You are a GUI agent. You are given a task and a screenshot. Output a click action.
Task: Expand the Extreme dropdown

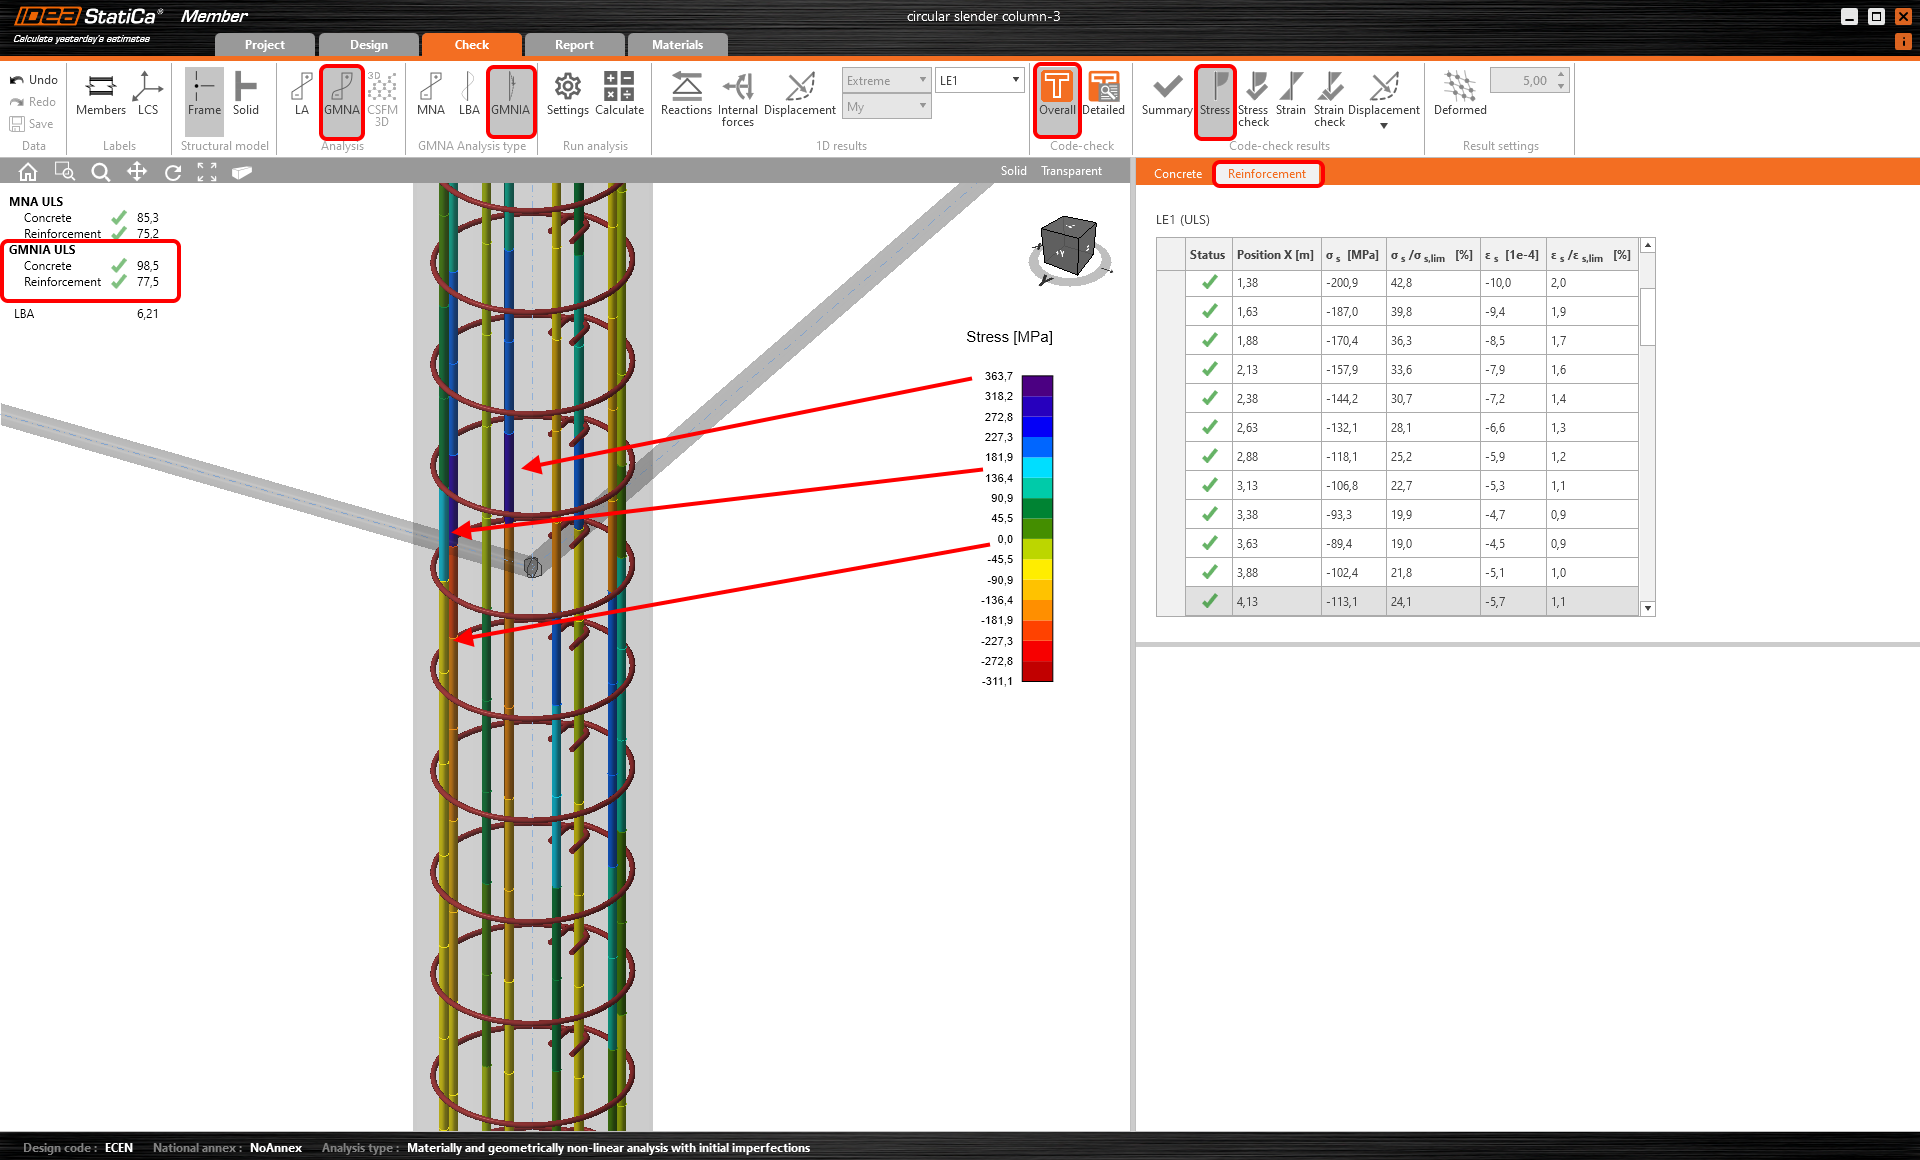tap(922, 80)
